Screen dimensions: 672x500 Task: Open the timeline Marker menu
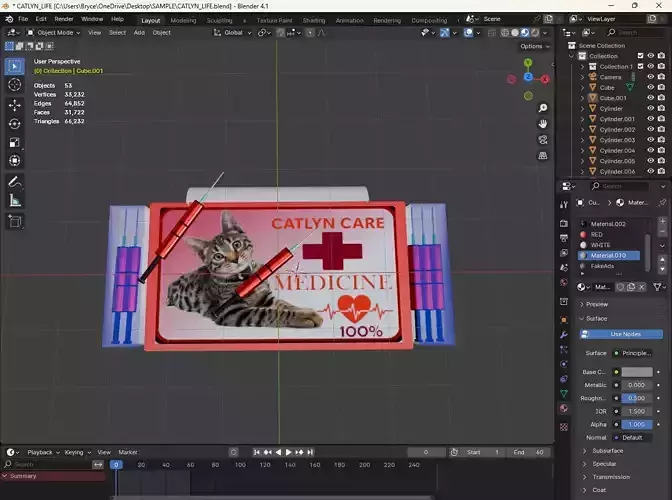click(x=128, y=452)
